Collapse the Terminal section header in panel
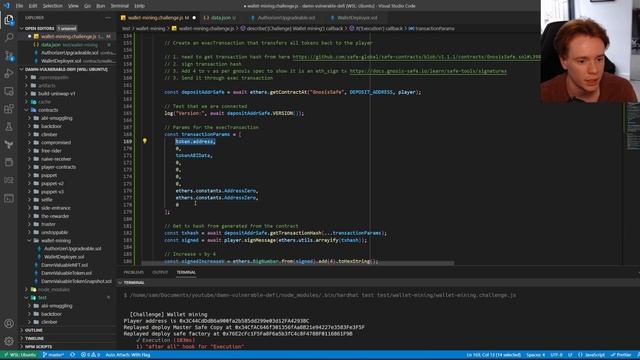The width and height of the screenshot is (640, 360). coord(133,282)
